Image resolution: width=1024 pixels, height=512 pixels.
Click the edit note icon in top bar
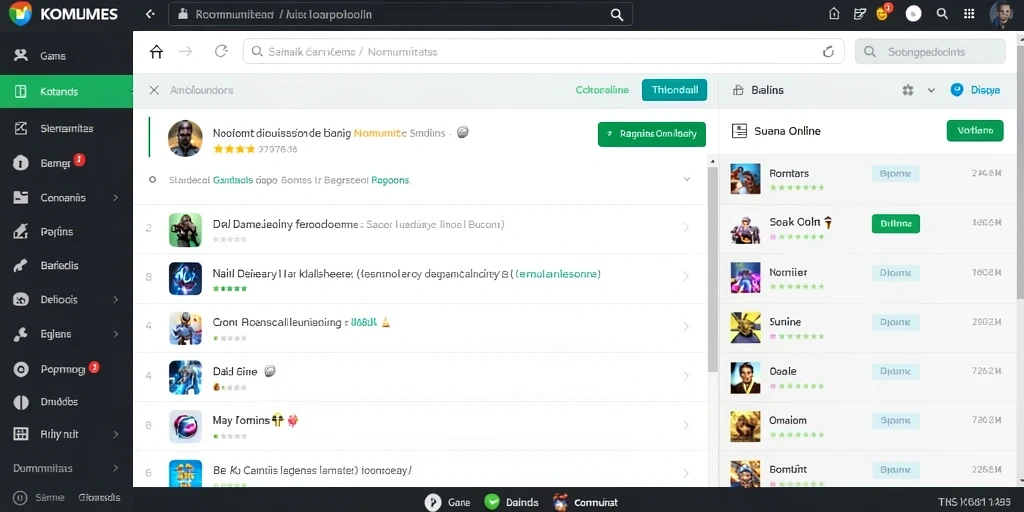point(860,14)
